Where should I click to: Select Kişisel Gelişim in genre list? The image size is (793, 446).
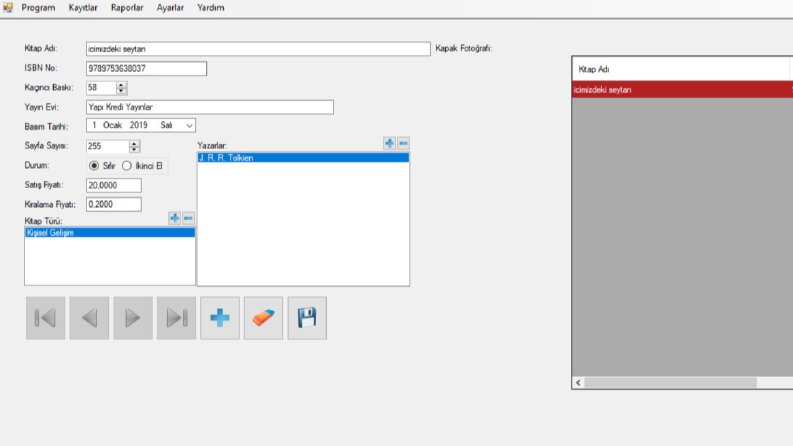point(110,233)
